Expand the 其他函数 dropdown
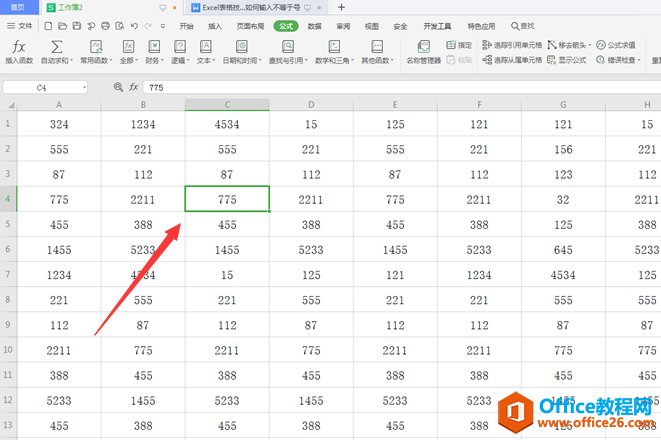The height and width of the screenshot is (440, 661). tap(392, 61)
